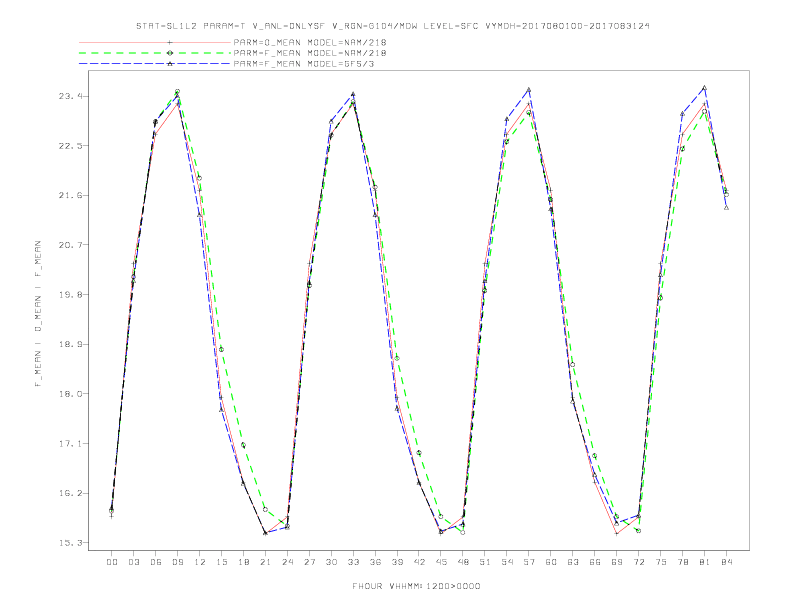The height and width of the screenshot is (612, 792).
Task: Click x-axis tick label 00
Action: point(112,562)
